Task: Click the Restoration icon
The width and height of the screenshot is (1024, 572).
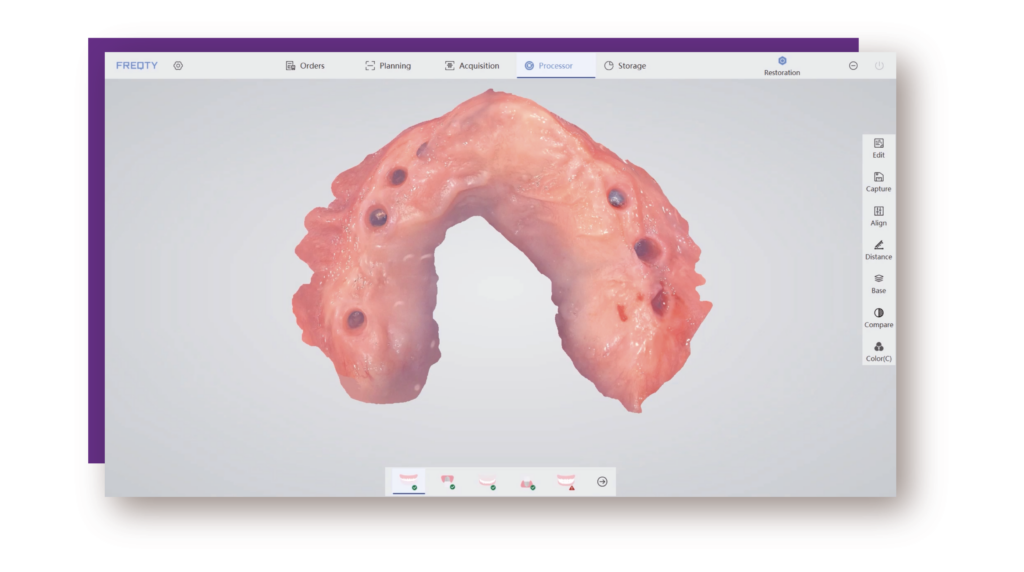Action: (x=782, y=66)
